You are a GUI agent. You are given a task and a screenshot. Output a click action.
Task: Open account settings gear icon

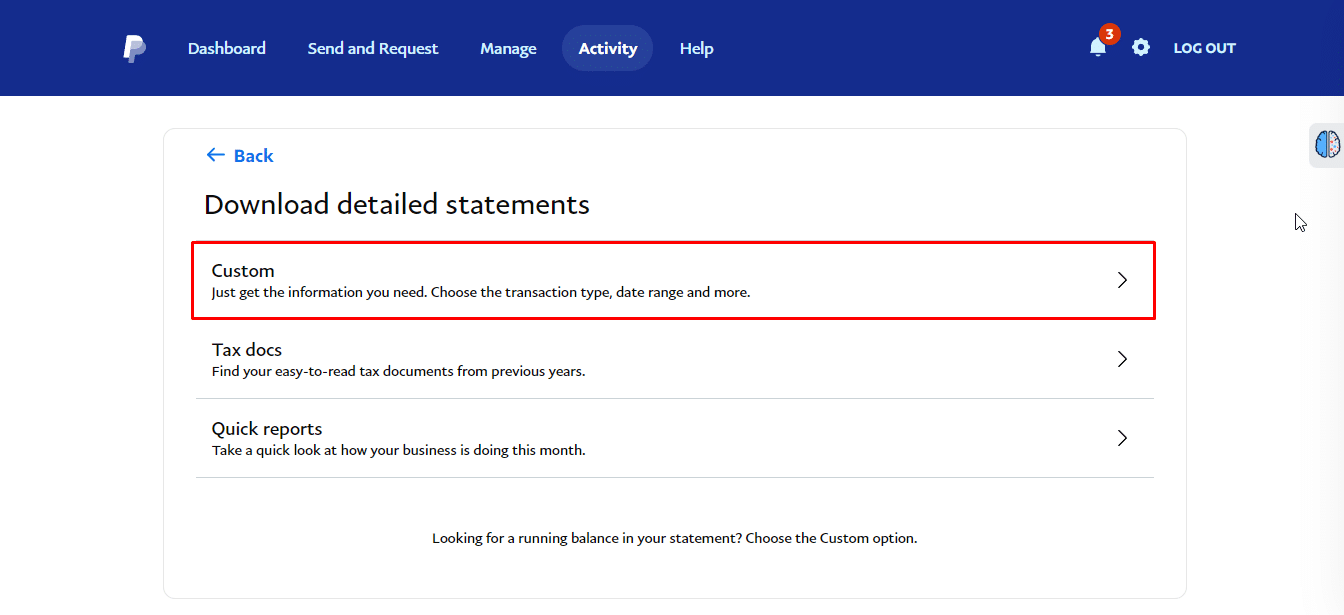click(x=1141, y=48)
